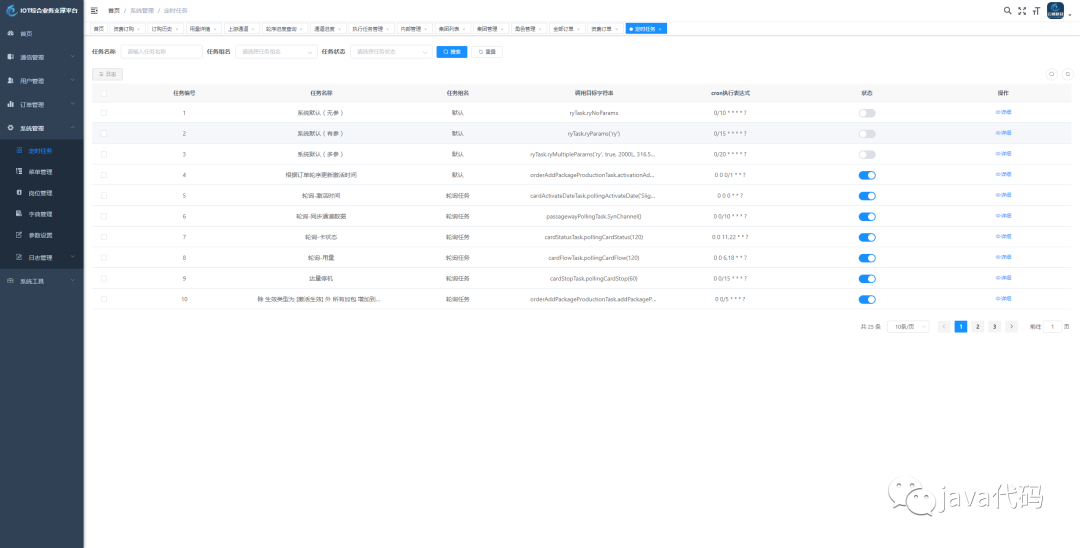Open the font size (layout size) icon

[1035, 10]
